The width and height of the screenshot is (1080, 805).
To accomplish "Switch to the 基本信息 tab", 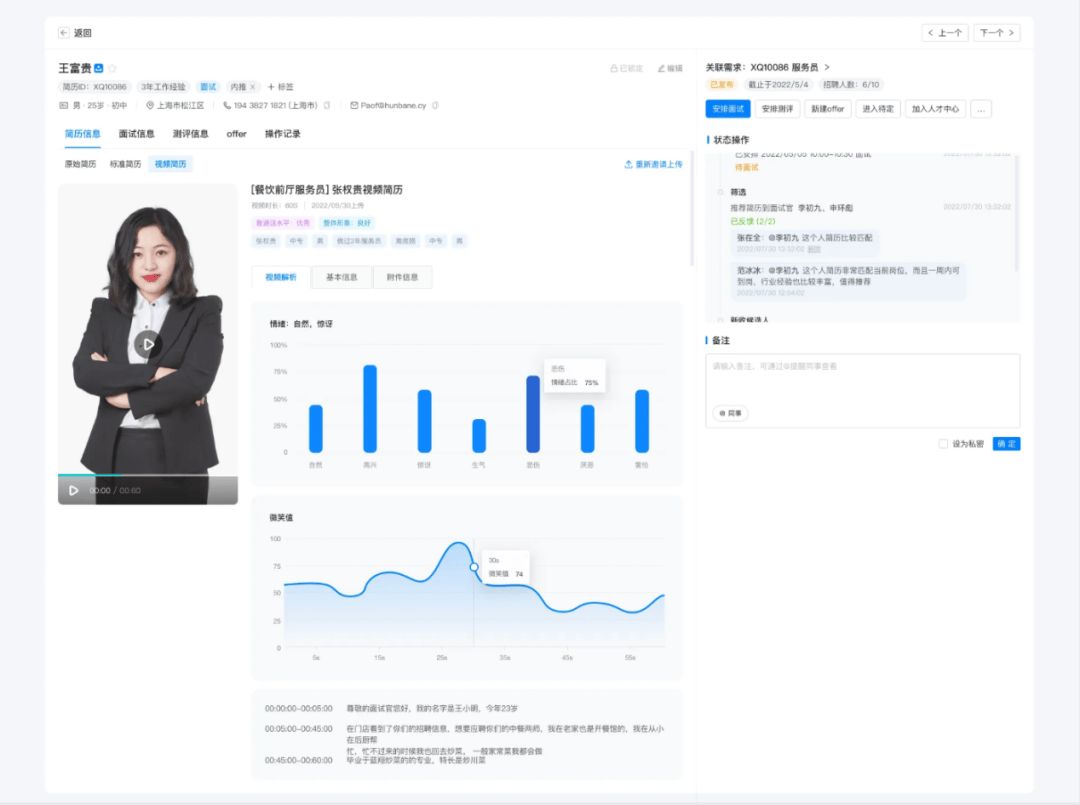I will click(x=341, y=277).
